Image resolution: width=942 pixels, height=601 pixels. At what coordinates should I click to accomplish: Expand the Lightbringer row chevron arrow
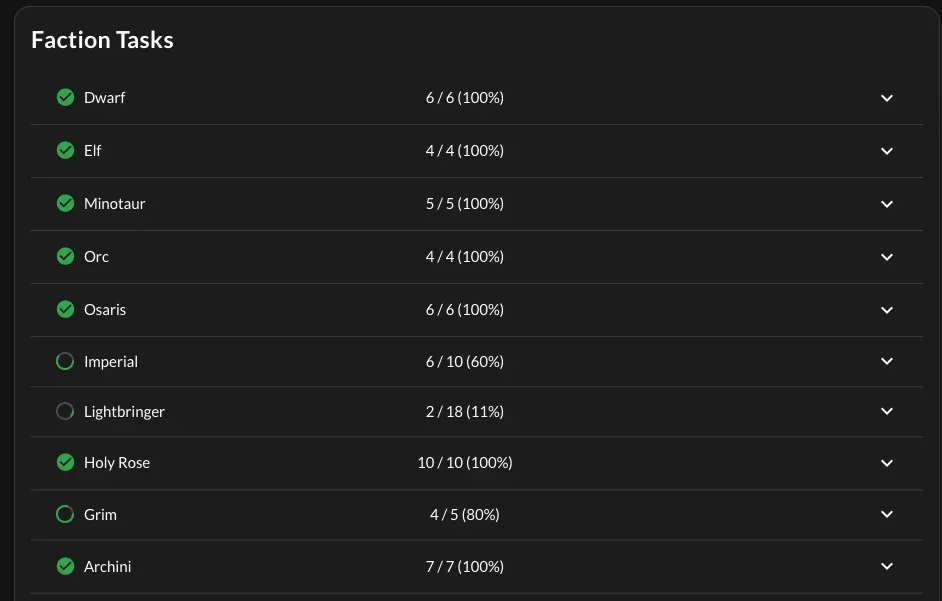click(887, 411)
